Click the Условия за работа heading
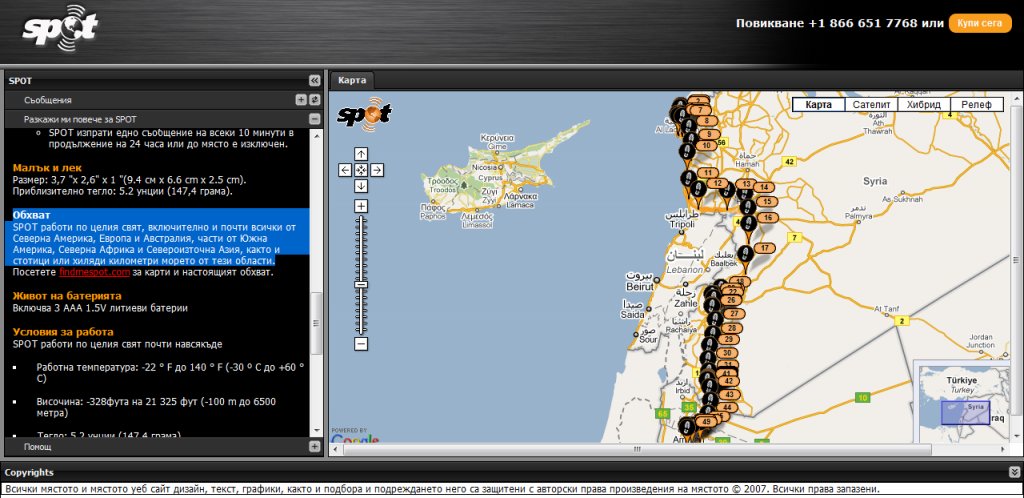Screen dimensions: 1024x498 [63, 332]
